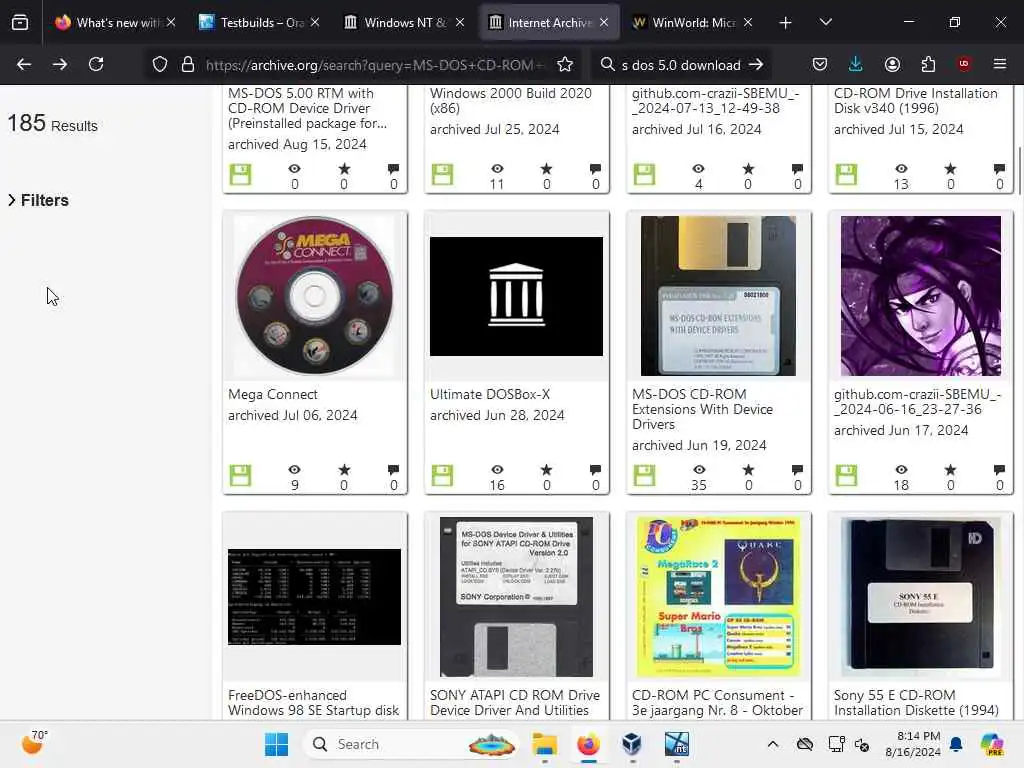Reload the current archive.org page

click(x=96, y=64)
